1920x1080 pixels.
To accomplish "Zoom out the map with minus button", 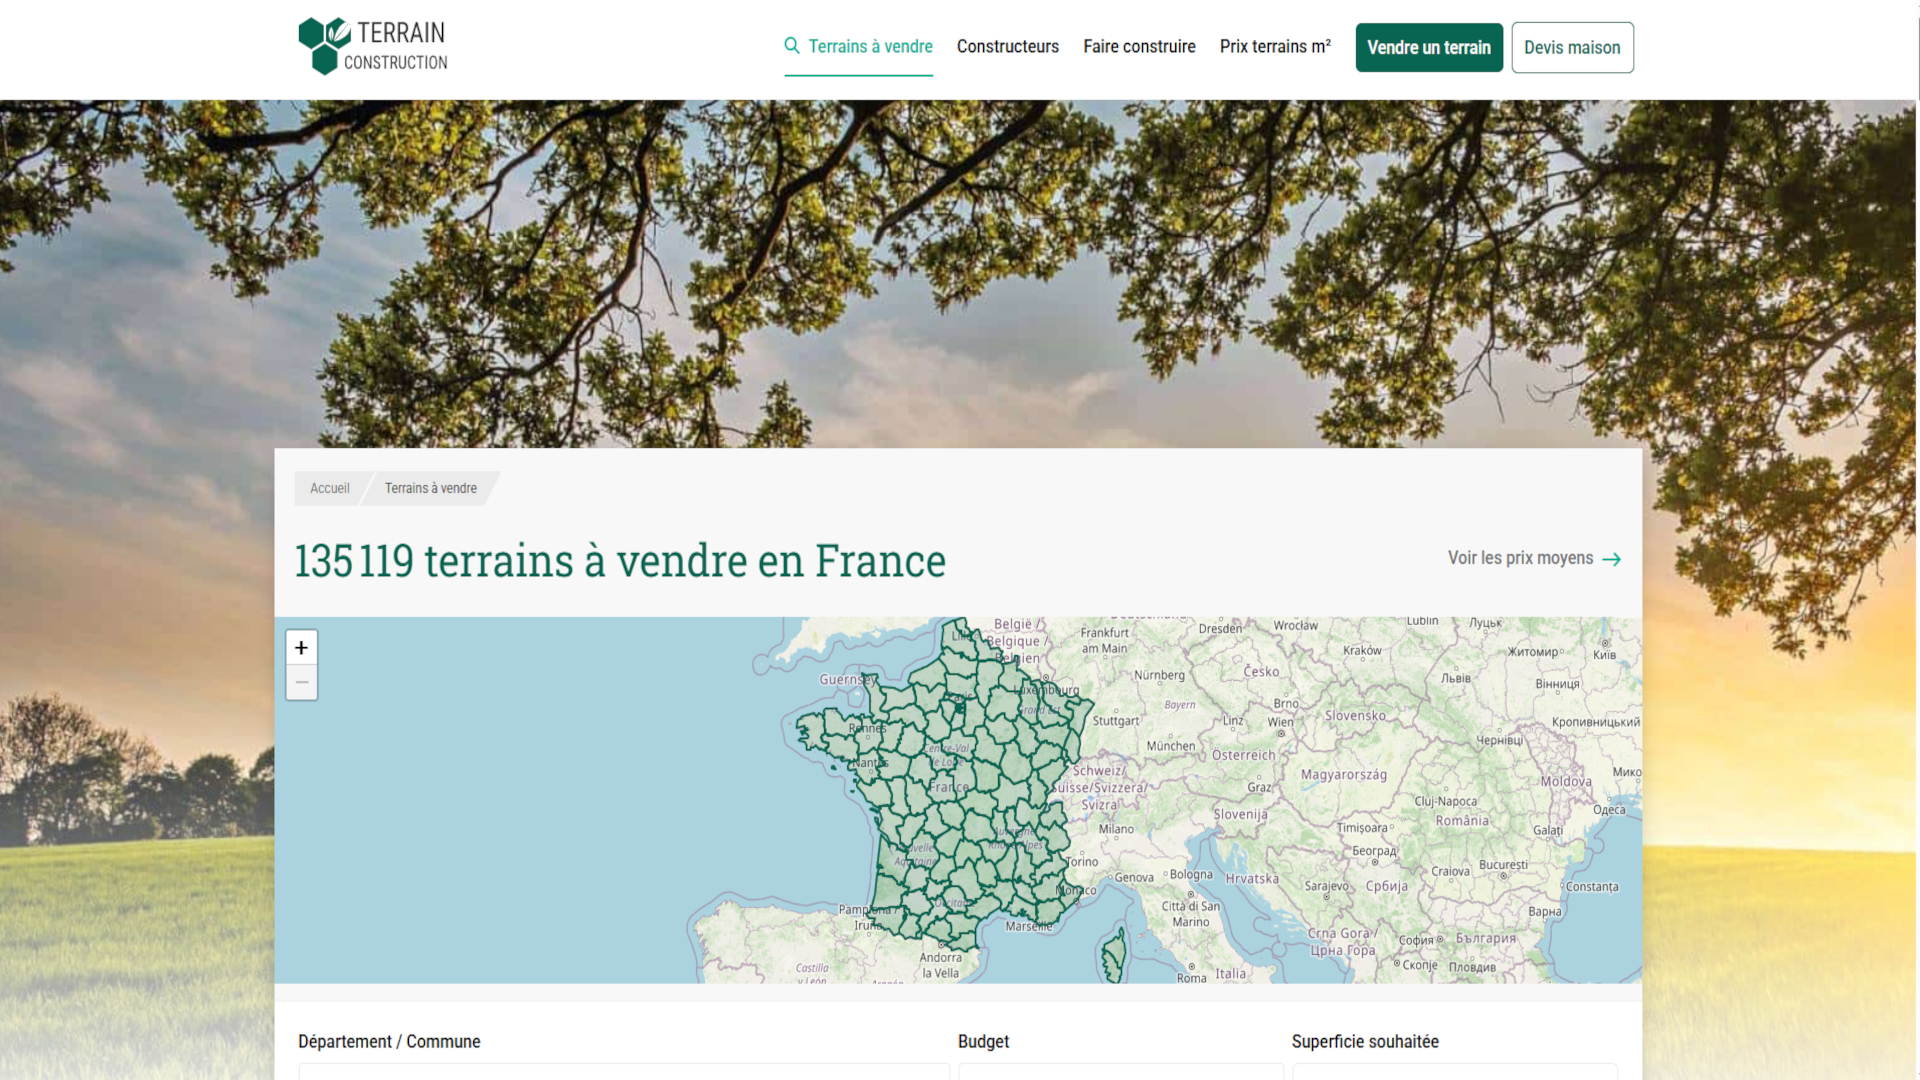I will click(301, 682).
